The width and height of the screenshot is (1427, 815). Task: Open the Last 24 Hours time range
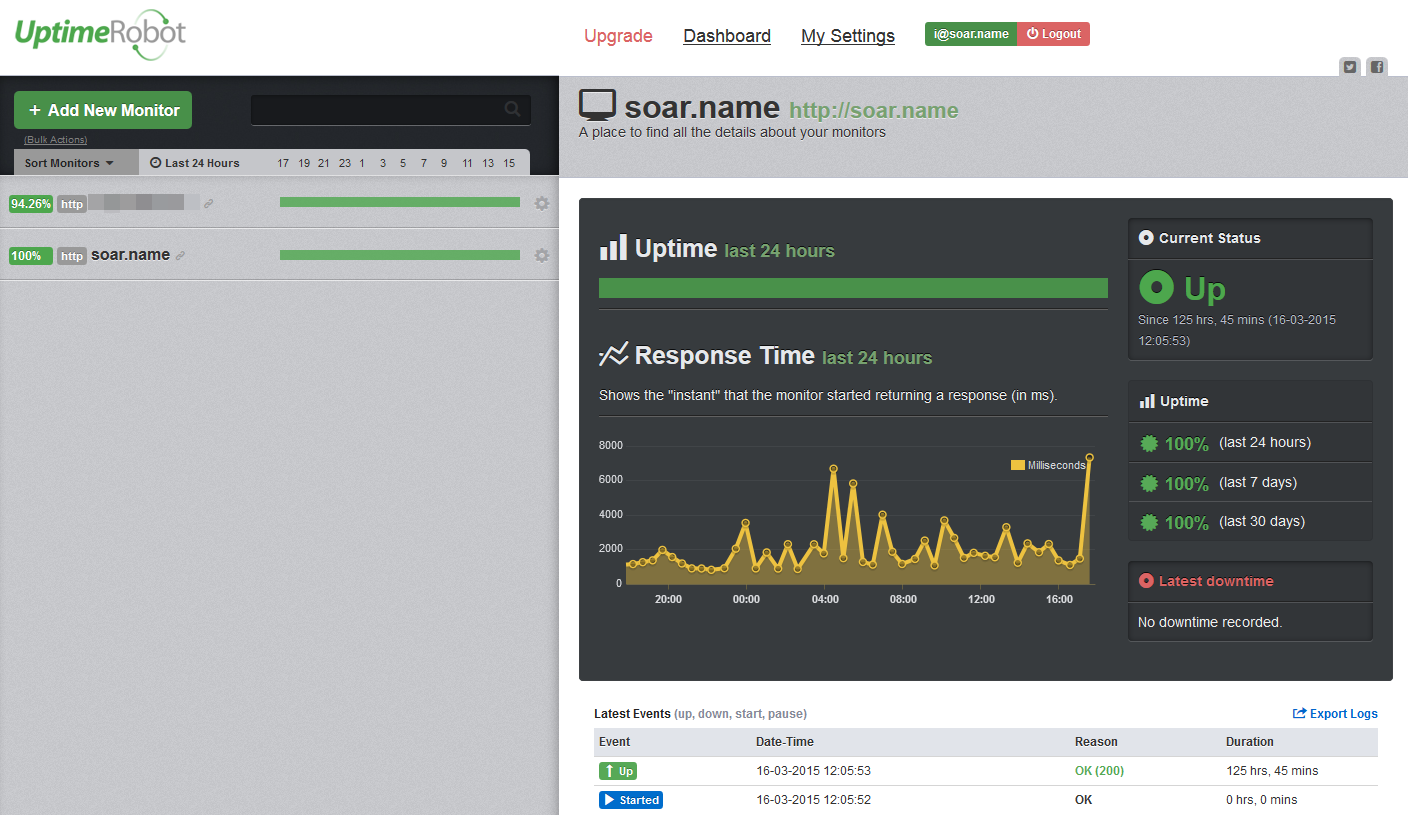tap(195, 163)
